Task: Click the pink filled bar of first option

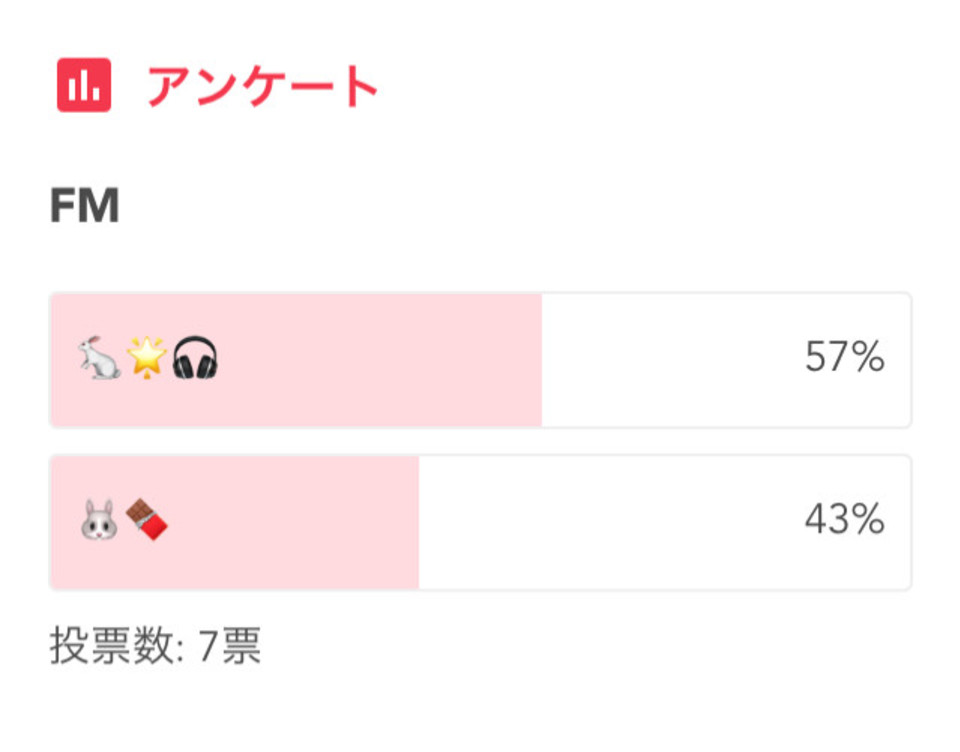Action: [x=296, y=360]
